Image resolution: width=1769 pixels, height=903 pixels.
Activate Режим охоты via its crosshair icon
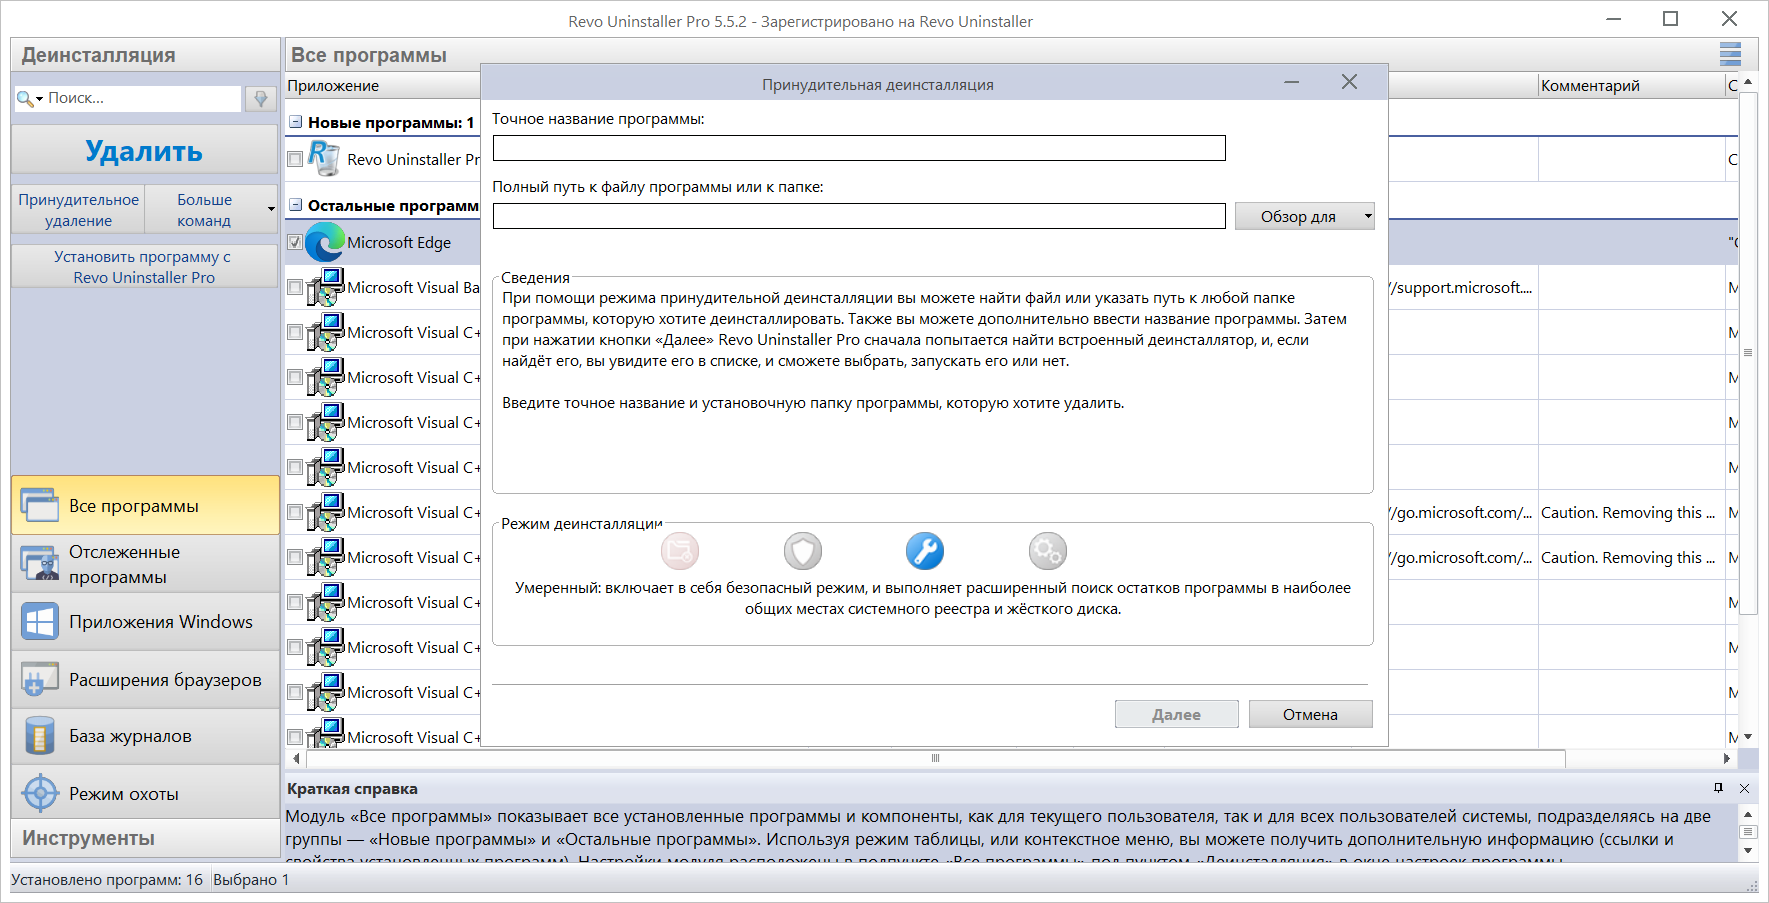pos(40,794)
